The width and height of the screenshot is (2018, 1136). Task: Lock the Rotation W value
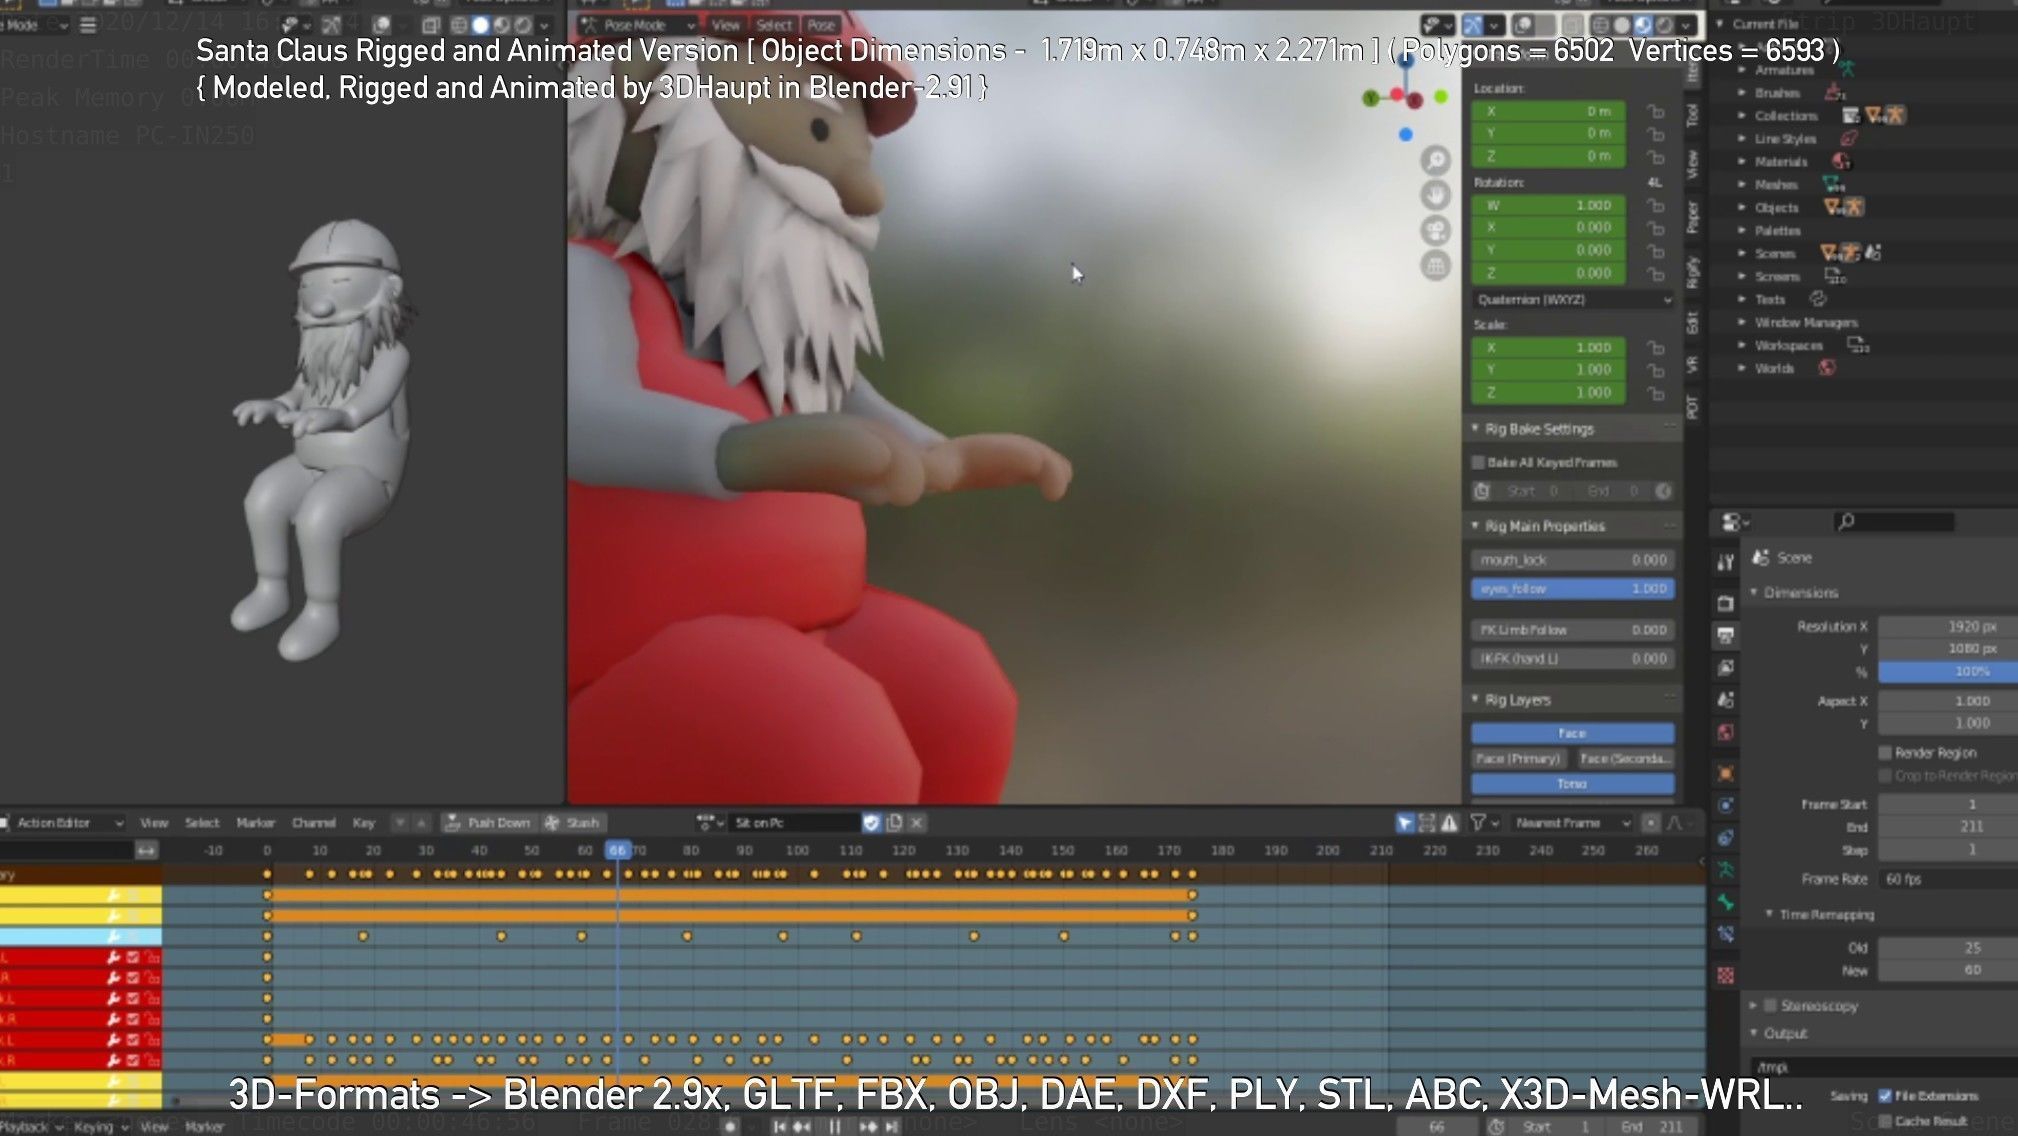tap(1656, 205)
